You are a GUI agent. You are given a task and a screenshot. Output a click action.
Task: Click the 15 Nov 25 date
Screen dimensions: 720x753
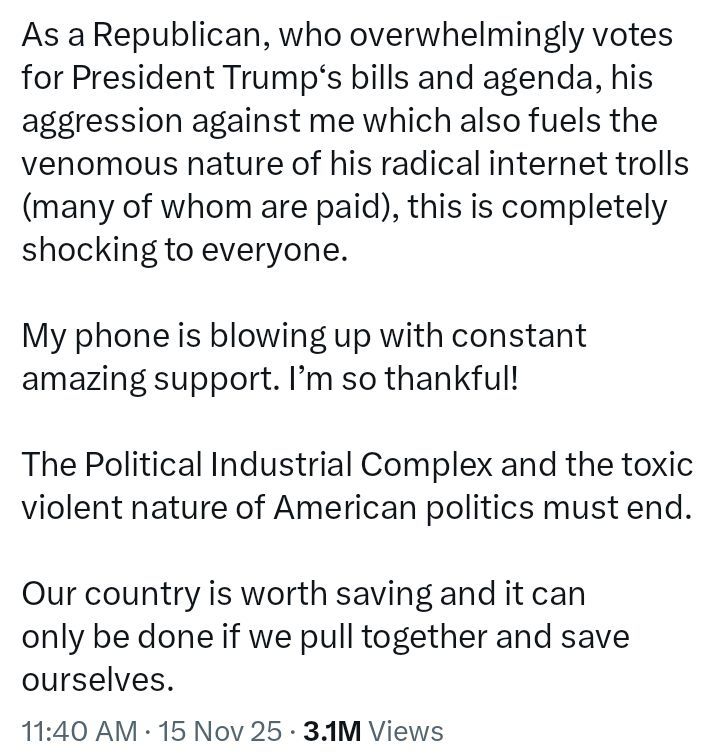220,731
